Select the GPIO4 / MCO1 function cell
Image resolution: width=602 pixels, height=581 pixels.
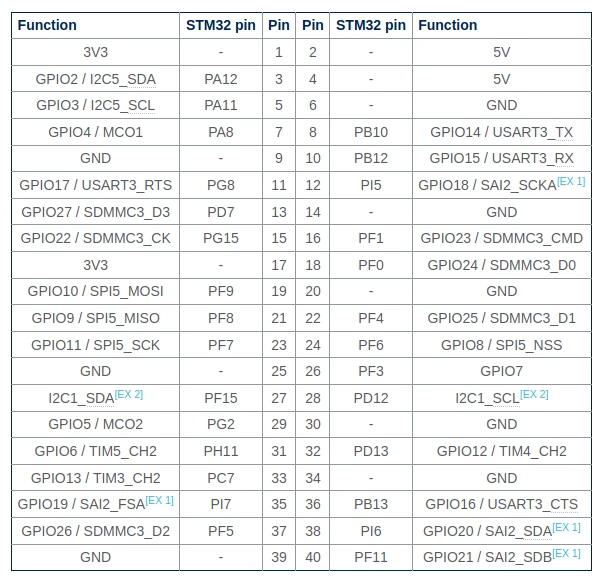tap(95, 132)
